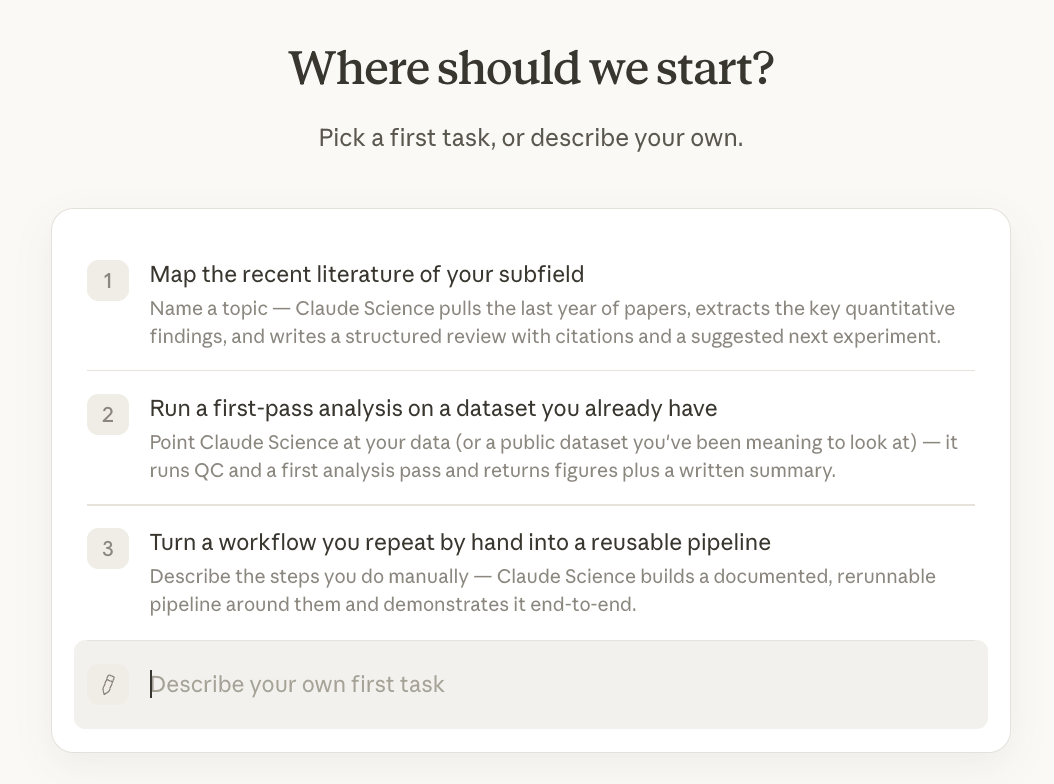Click the word "pipeline" in the third option title
Image resolution: width=1054 pixels, height=784 pixels.
pyautogui.click(x=729, y=543)
